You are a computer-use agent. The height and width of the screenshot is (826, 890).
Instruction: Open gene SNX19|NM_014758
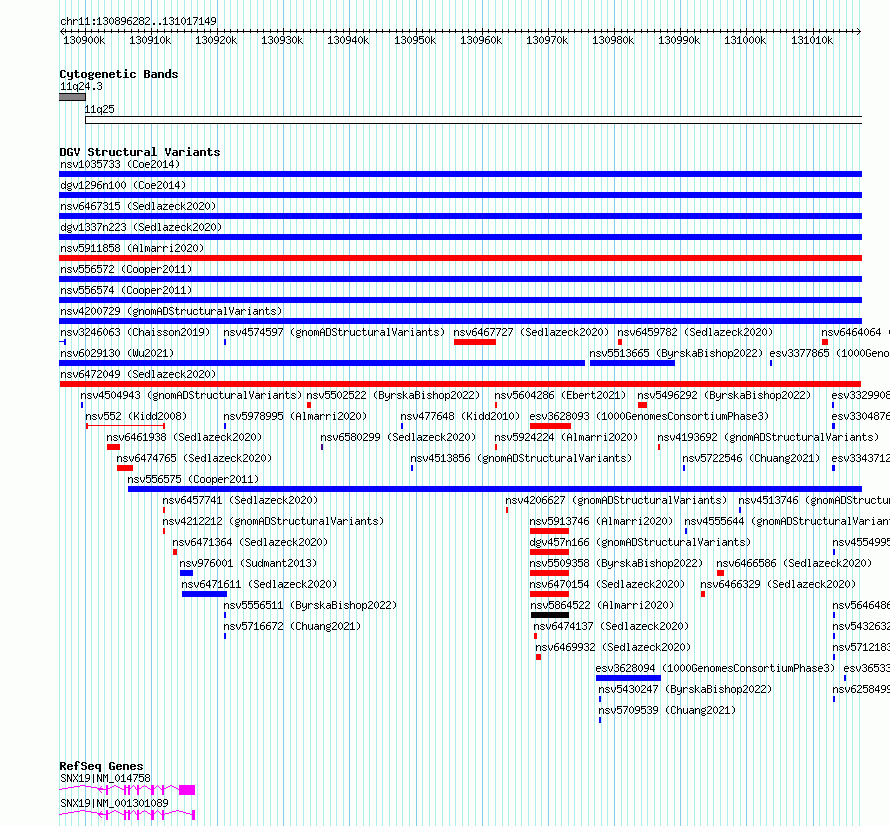[x=127, y=790]
